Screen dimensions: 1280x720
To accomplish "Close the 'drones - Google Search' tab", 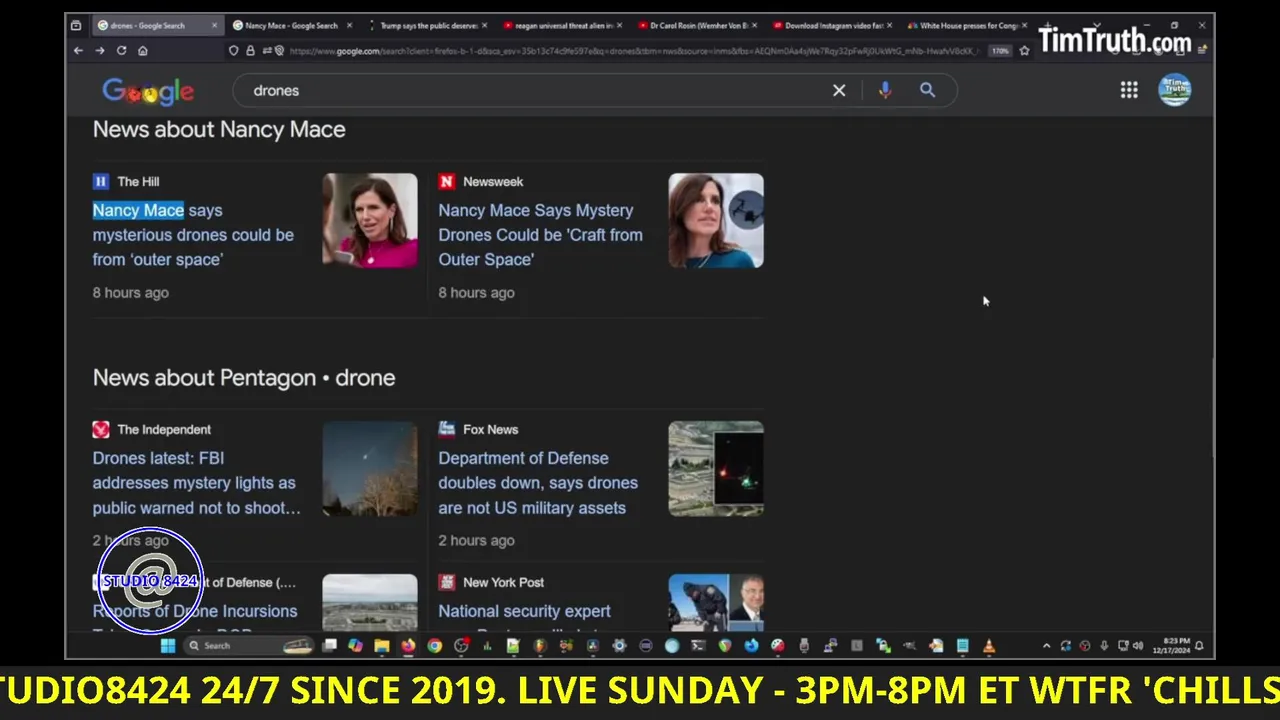I will click(214, 25).
